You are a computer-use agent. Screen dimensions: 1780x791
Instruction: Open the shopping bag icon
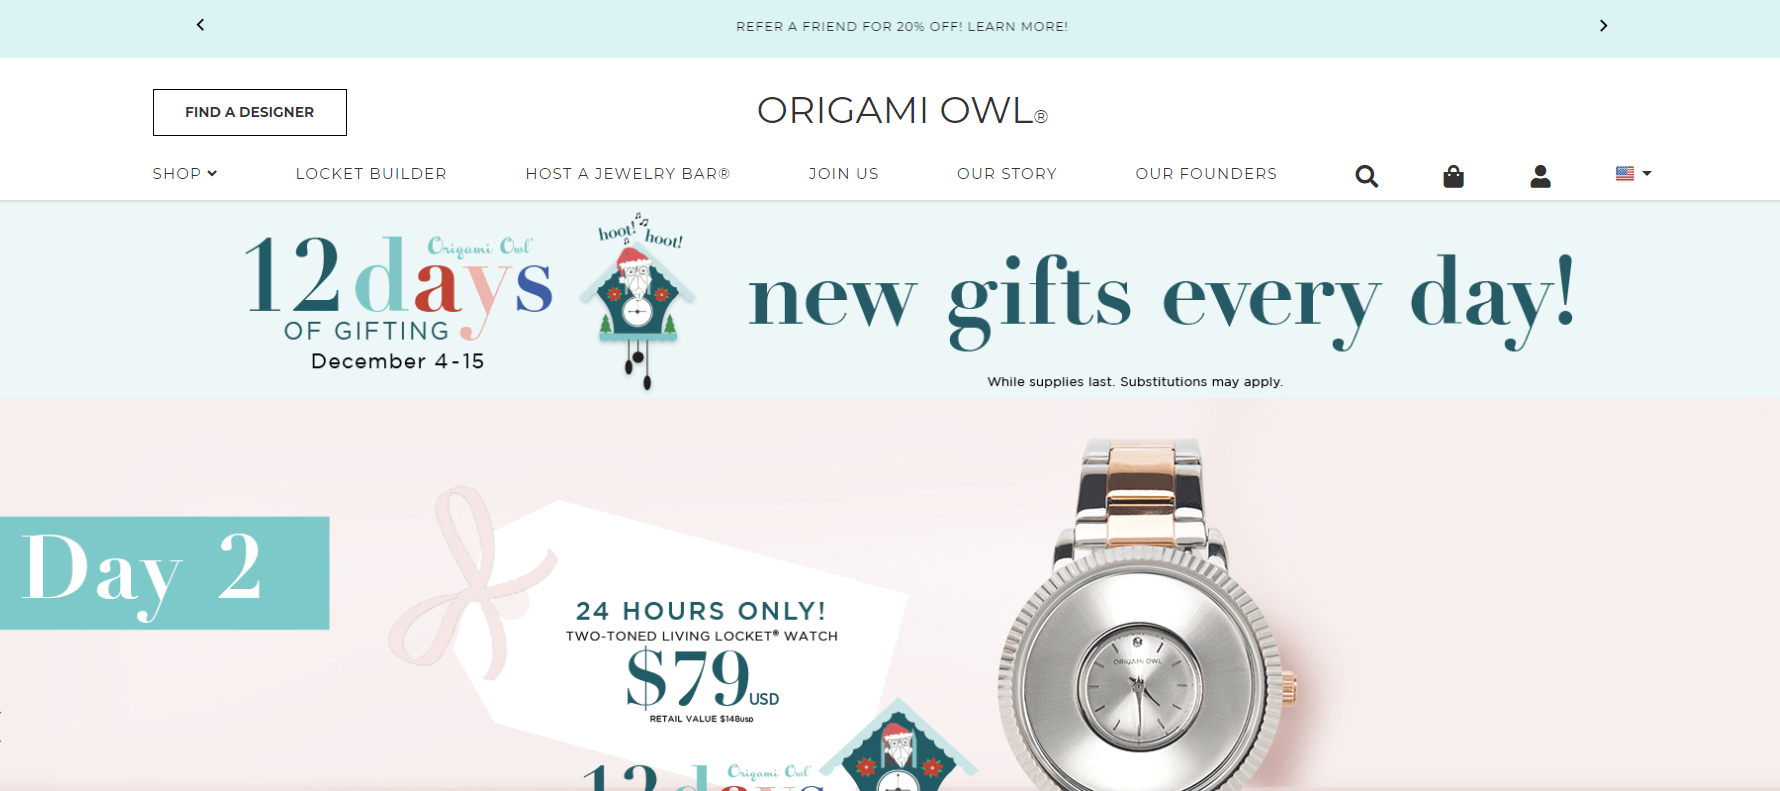pyautogui.click(x=1453, y=176)
